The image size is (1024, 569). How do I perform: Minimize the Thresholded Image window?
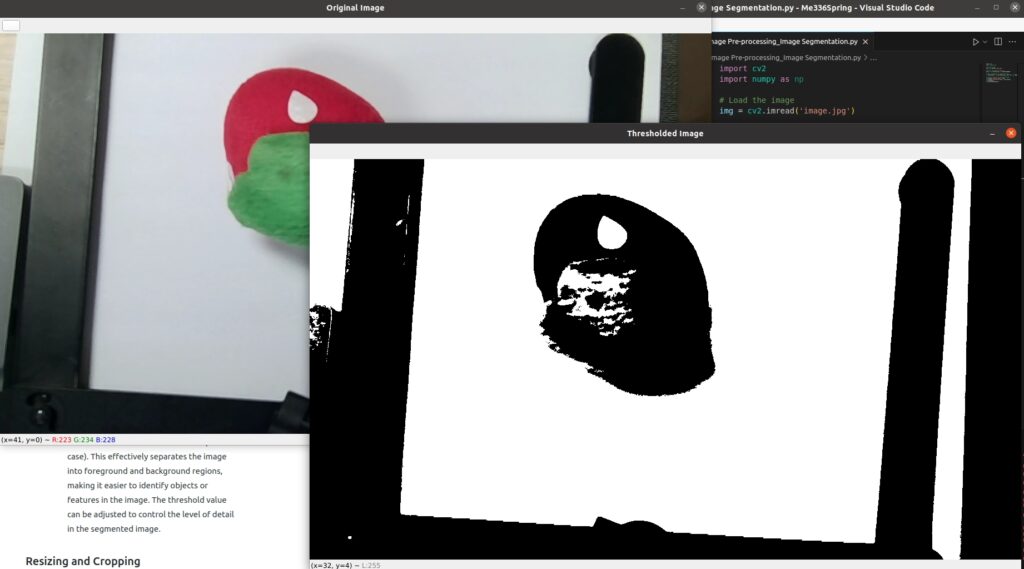click(993, 133)
